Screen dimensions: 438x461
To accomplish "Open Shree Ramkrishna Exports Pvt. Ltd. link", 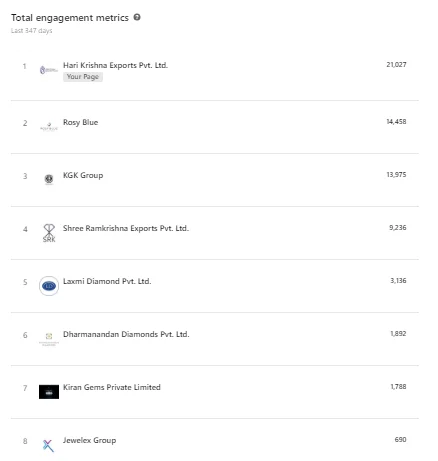I will [126, 228].
